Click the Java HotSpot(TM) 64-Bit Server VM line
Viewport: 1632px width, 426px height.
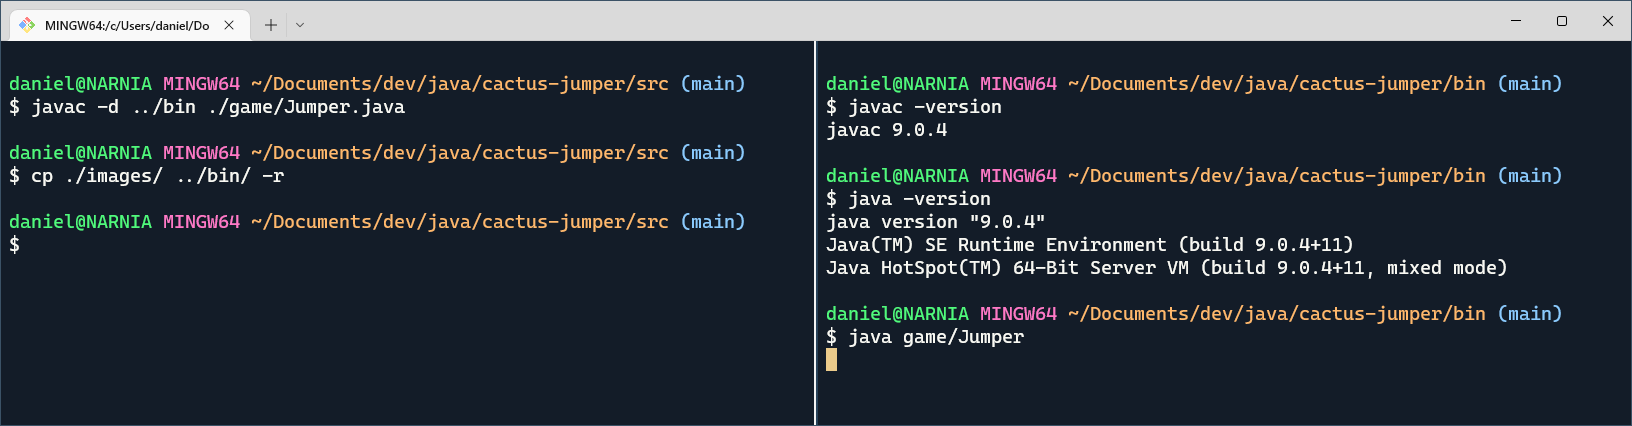(x=1167, y=268)
